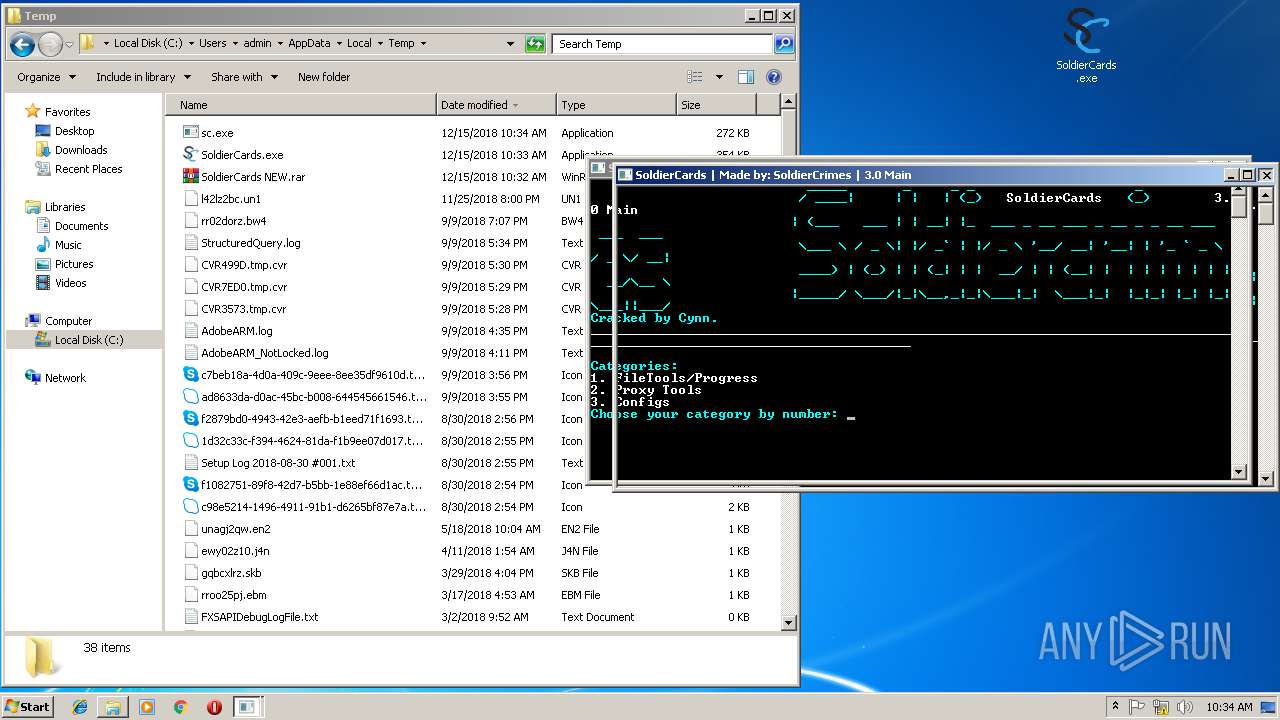This screenshot has width=1280, height=720.
Task: Select Computer in the navigation pane
Action: 68,321
